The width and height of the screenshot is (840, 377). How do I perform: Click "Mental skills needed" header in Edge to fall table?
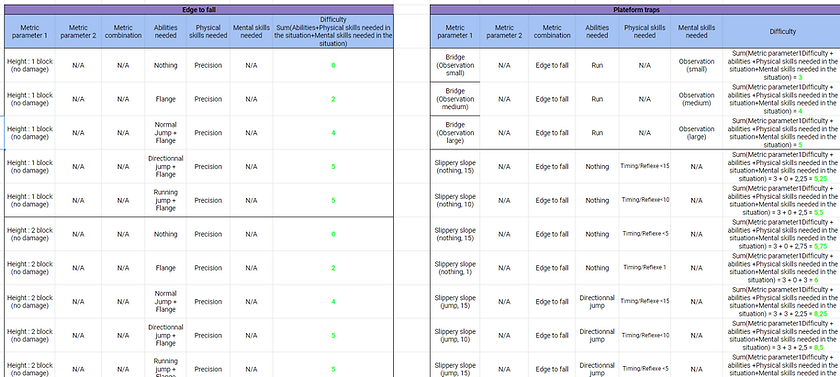pos(251,32)
